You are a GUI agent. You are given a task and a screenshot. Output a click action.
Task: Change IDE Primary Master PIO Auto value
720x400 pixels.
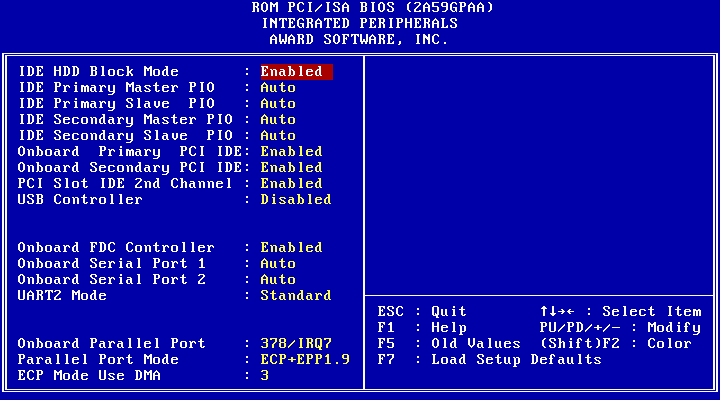pos(278,88)
